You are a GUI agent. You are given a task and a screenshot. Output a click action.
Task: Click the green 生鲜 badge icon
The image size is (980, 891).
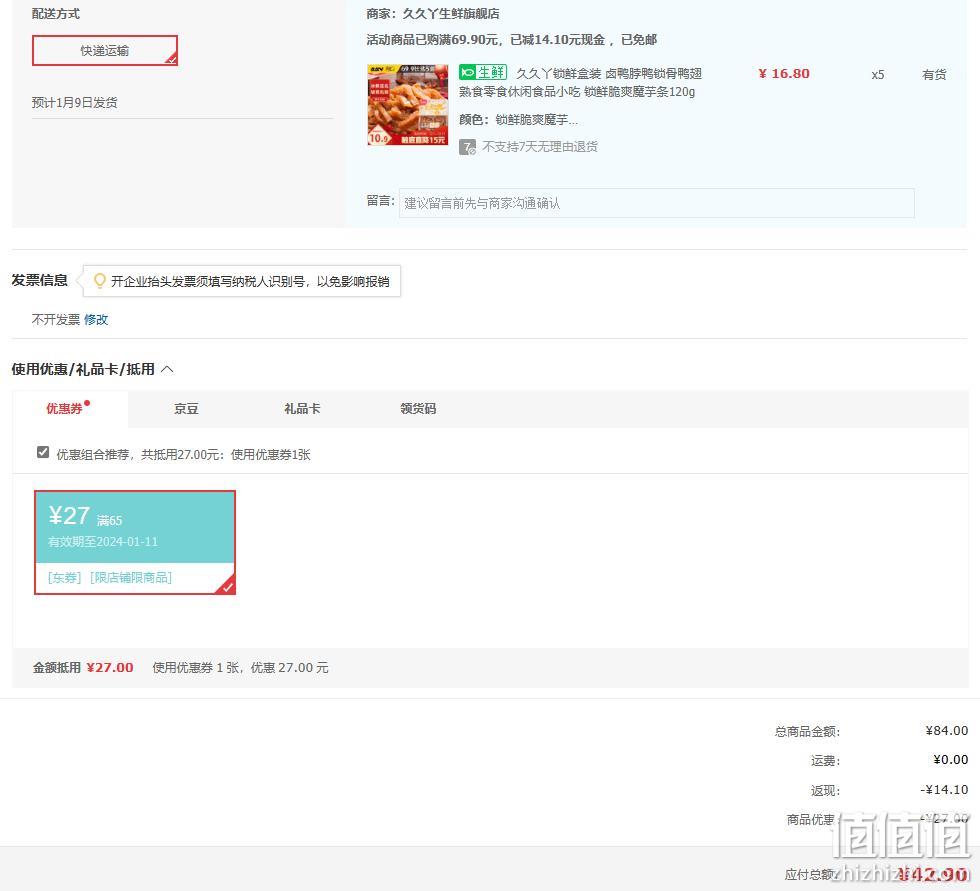pyautogui.click(x=482, y=72)
